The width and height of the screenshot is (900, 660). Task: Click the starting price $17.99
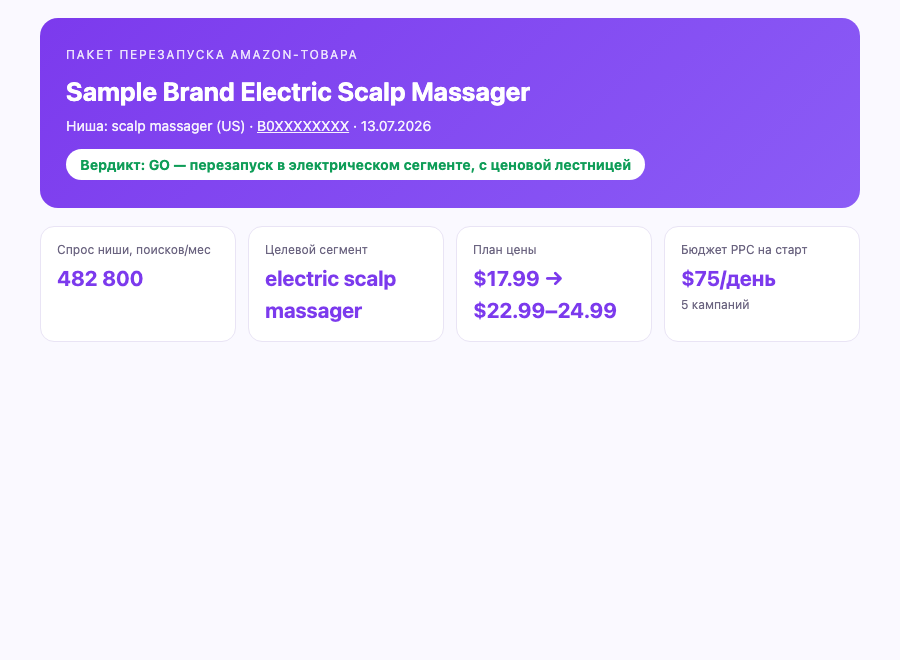[x=506, y=279]
